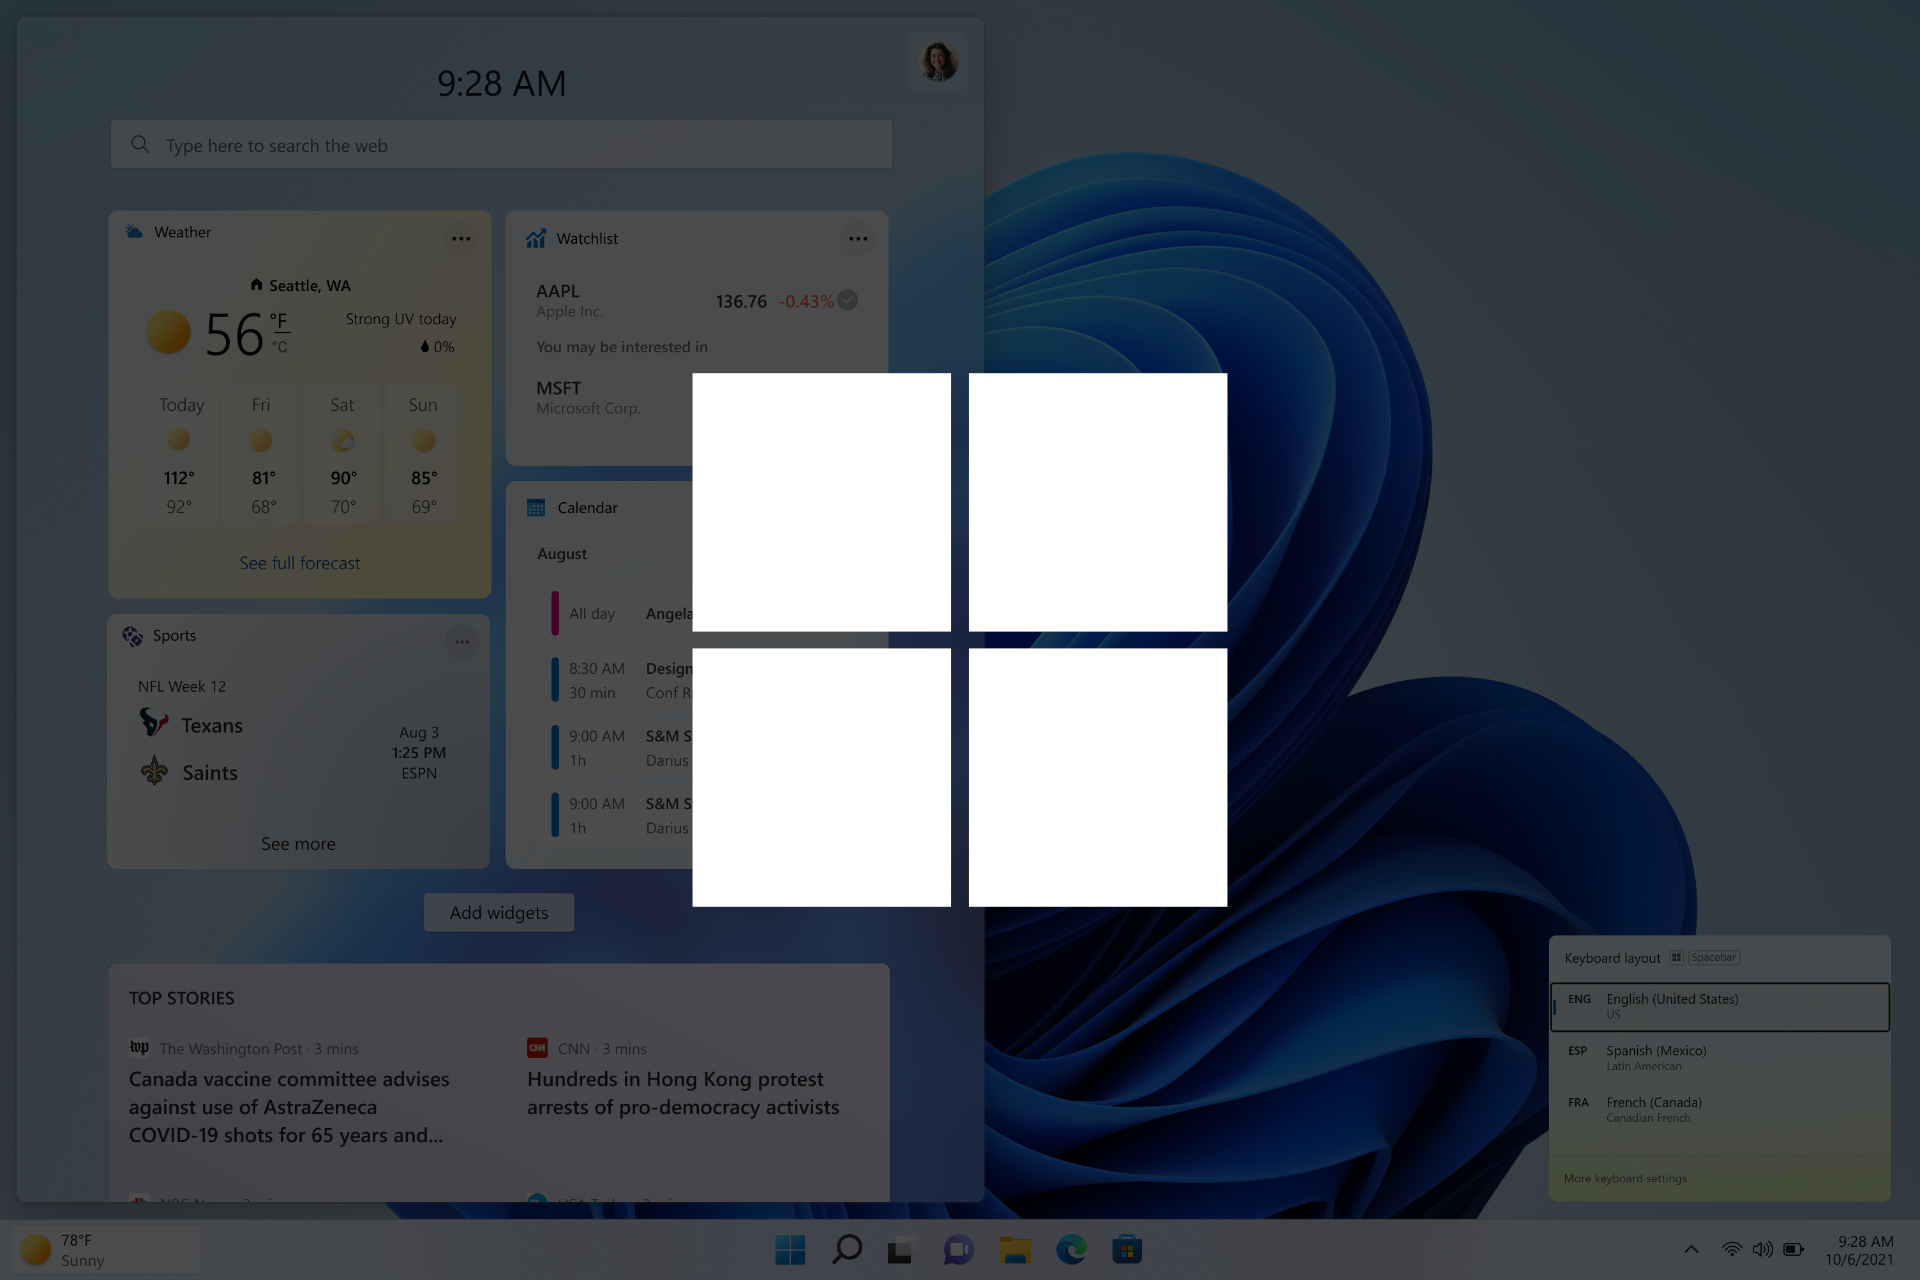Open More keyboard settings
The height and width of the screenshot is (1280, 1920).
[x=1625, y=1179]
